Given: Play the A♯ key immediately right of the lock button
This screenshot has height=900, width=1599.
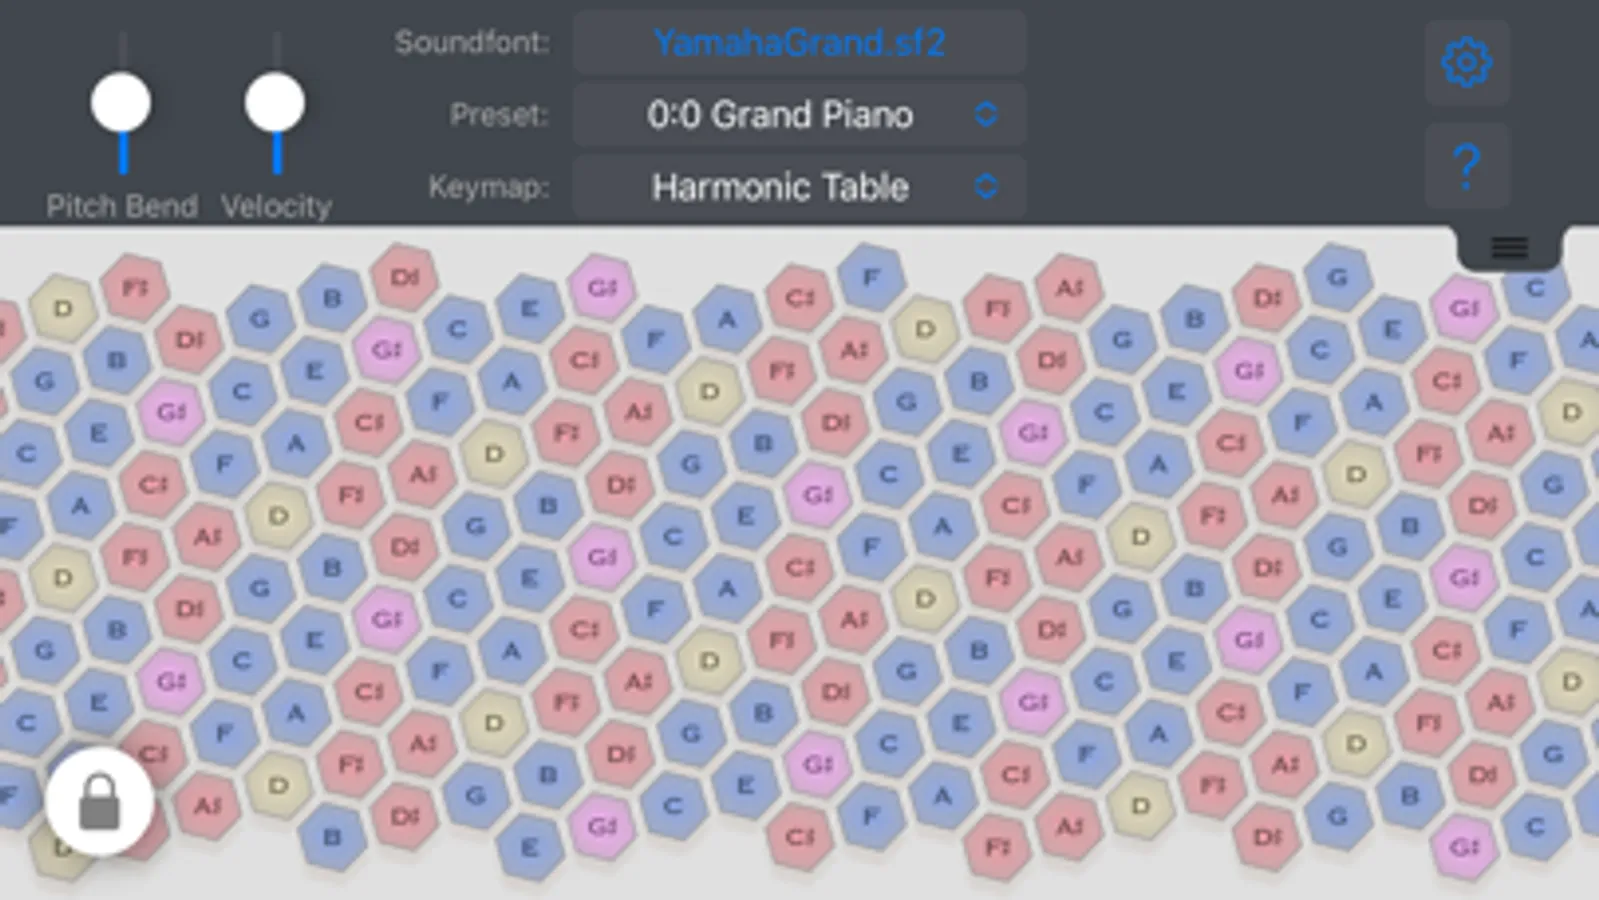Looking at the screenshot, I should tap(207, 806).
